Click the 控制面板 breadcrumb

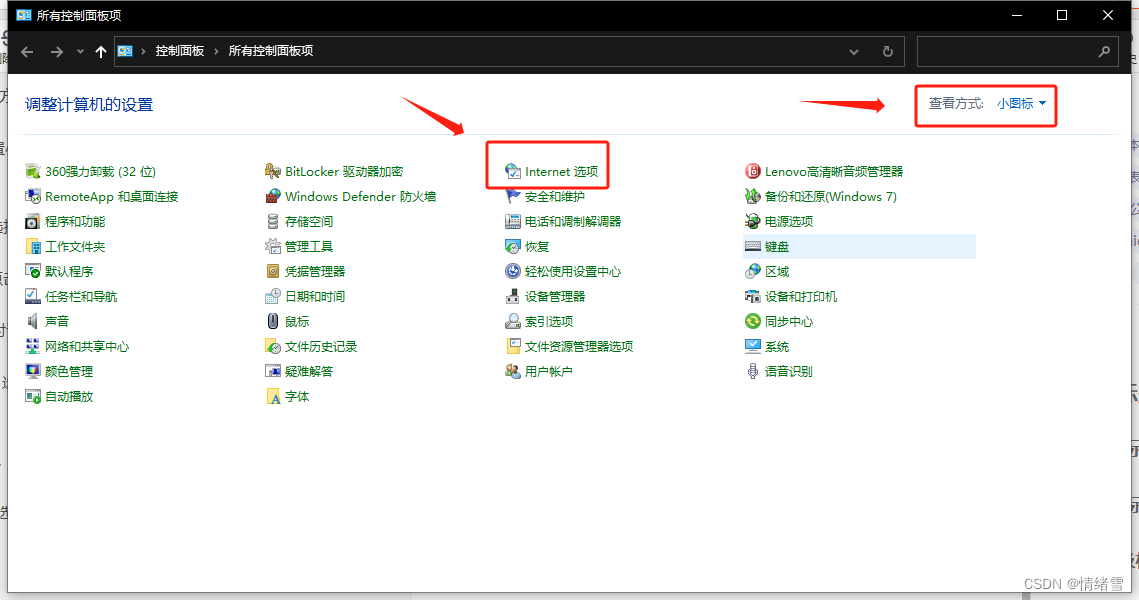(179, 51)
